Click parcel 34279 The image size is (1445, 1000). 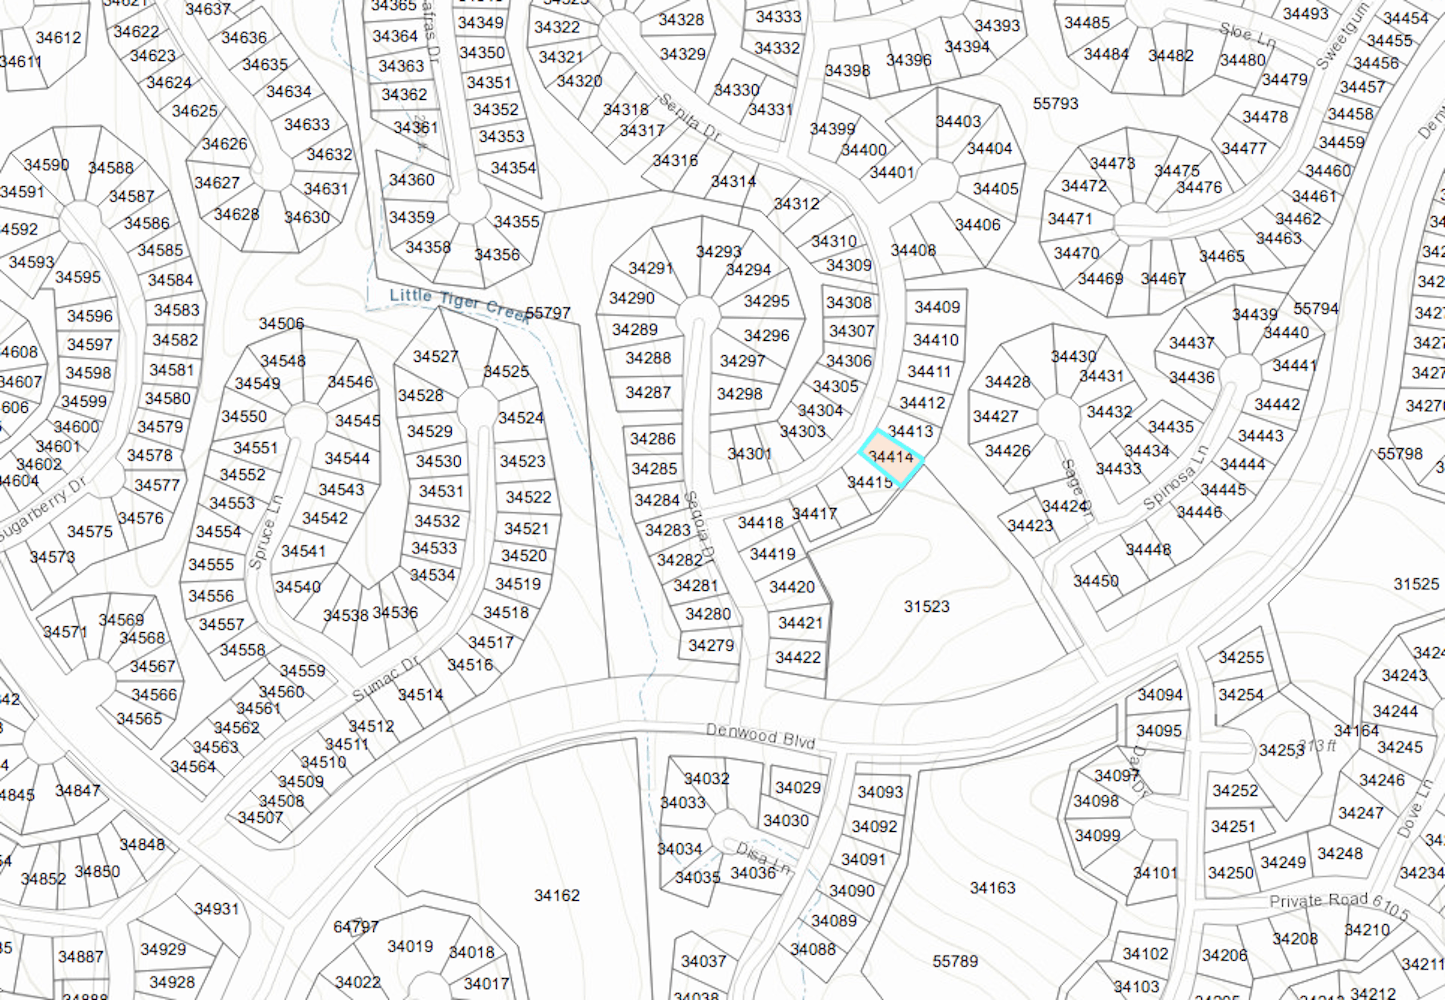point(711,645)
